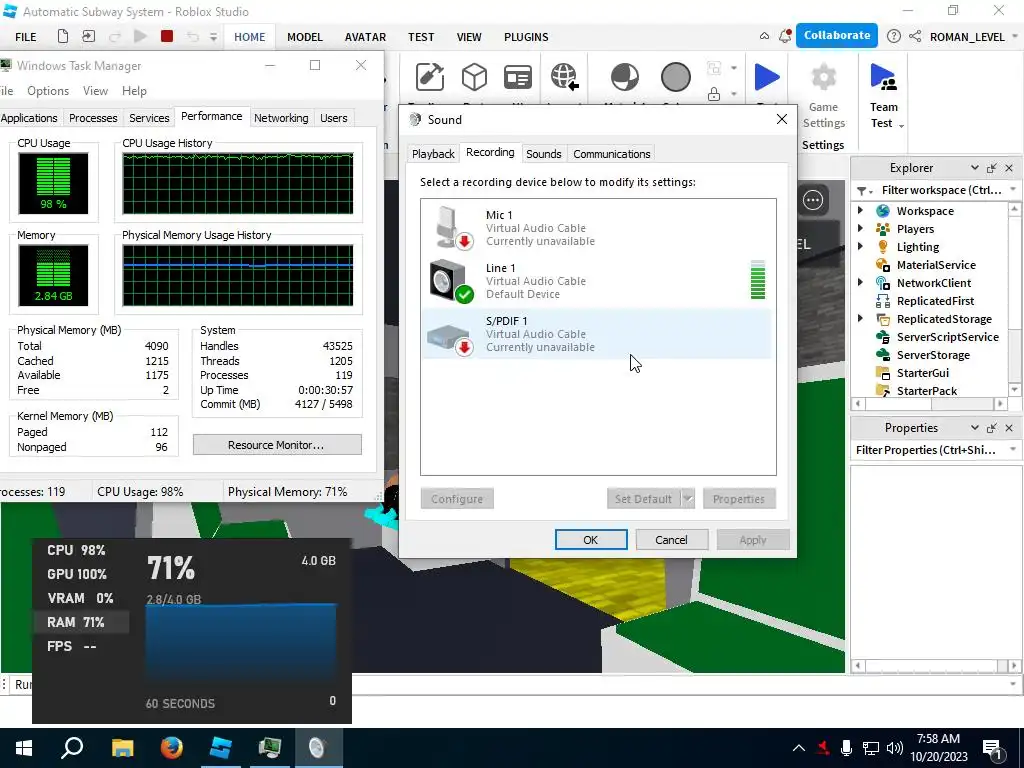Click OK in the Sound dialog
The width and height of the screenshot is (1024, 768).
591,540
